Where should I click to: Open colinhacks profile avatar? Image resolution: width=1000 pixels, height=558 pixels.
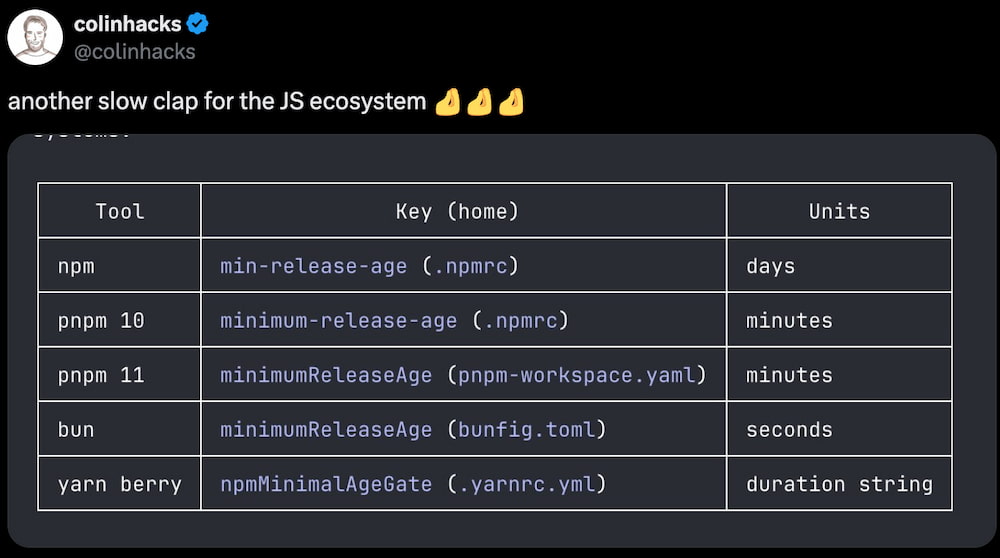tap(34, 37)
